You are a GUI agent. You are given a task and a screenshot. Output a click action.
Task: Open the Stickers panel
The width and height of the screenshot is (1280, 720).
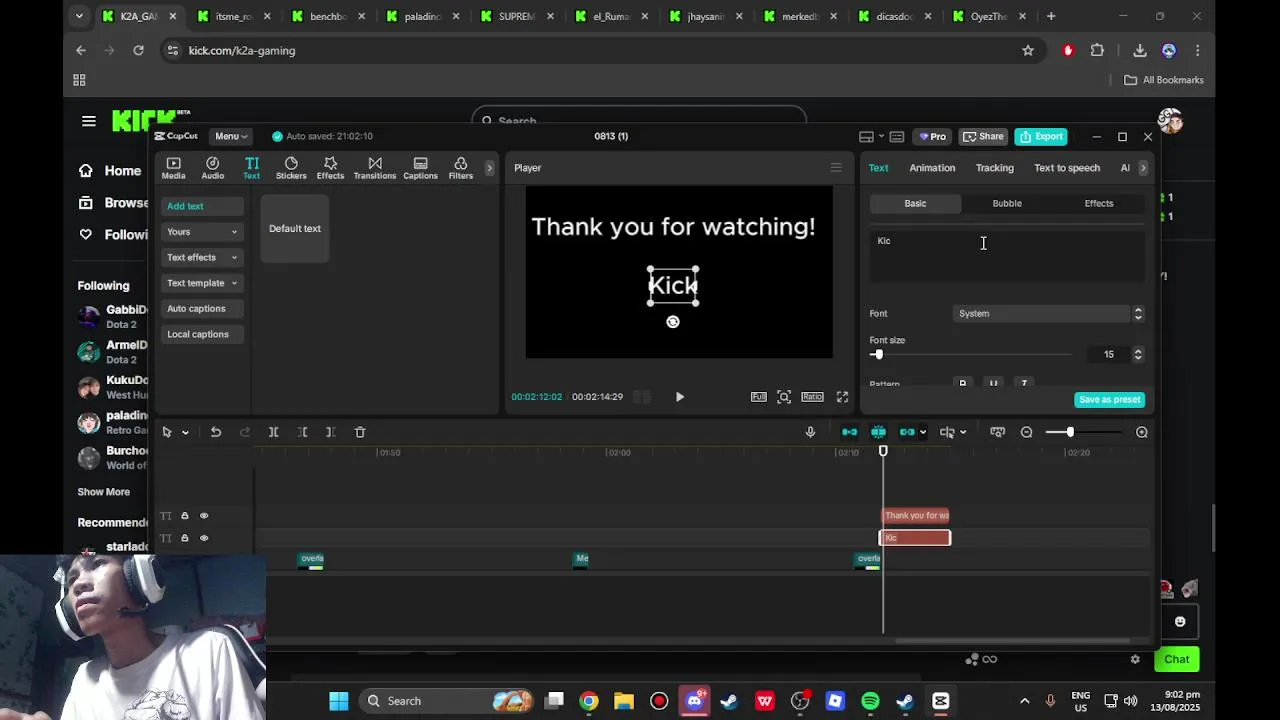point(291,168)
